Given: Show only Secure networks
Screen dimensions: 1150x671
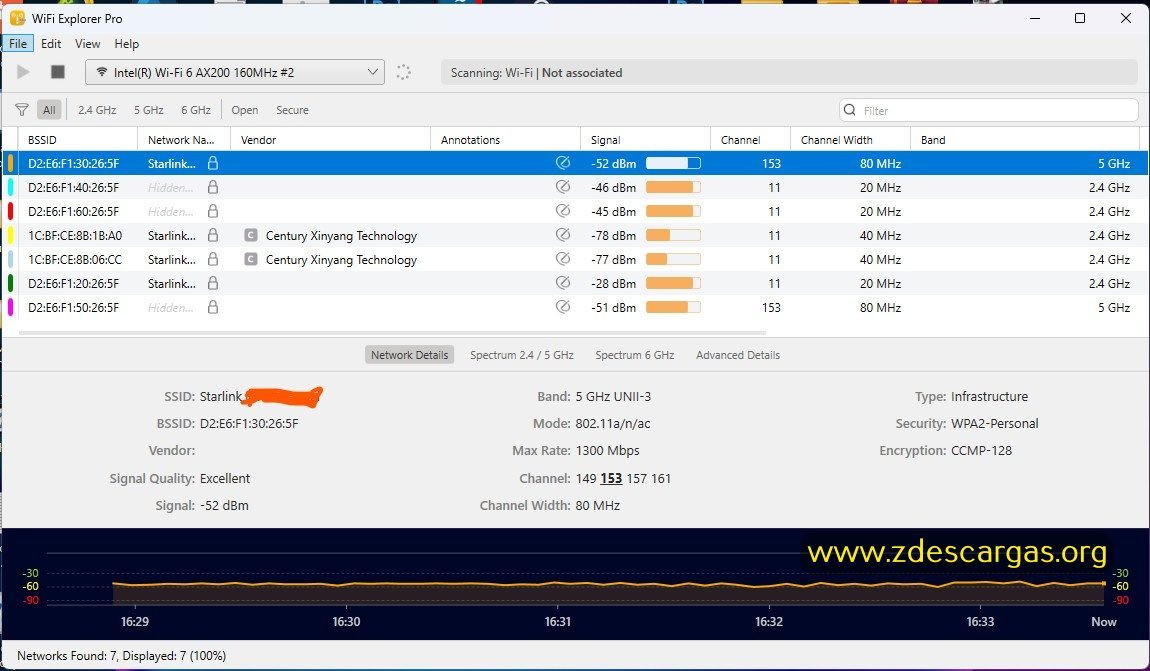Looking at the screenshot, I should (292, 110).
